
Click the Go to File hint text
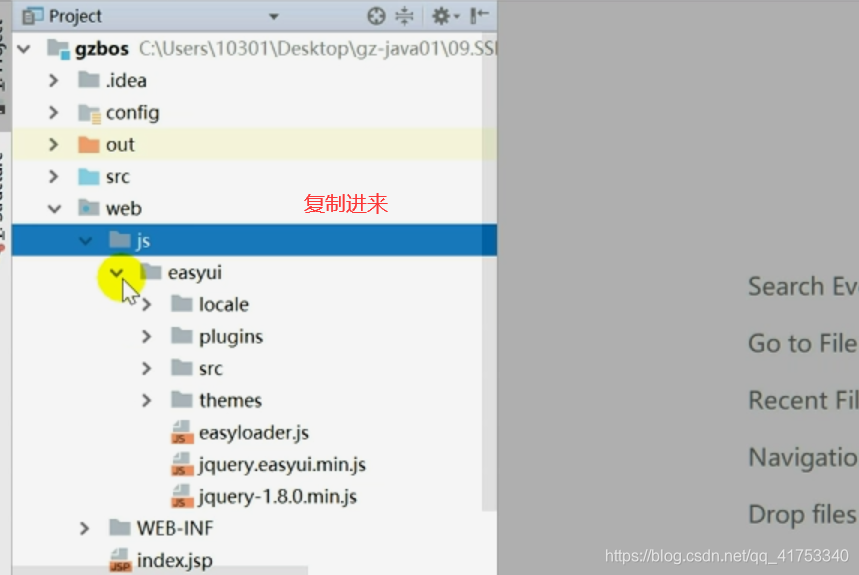(803, 343)
